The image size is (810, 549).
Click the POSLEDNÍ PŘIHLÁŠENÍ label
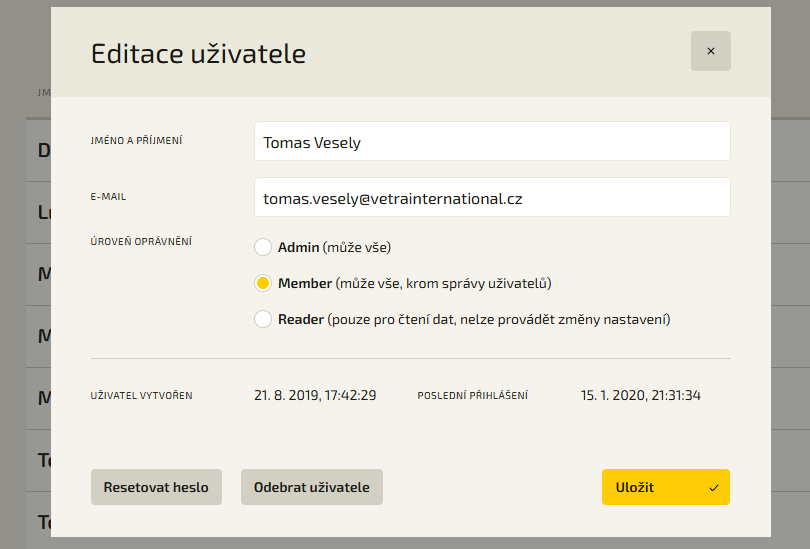coord(472,396)
